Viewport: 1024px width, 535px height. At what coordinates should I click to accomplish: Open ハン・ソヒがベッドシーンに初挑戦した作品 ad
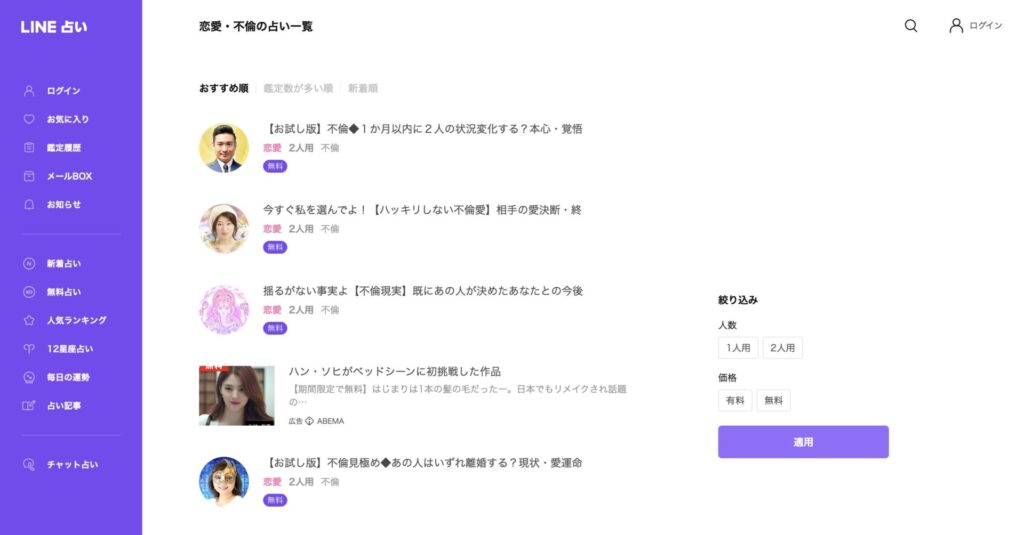(x=395, y=371)
